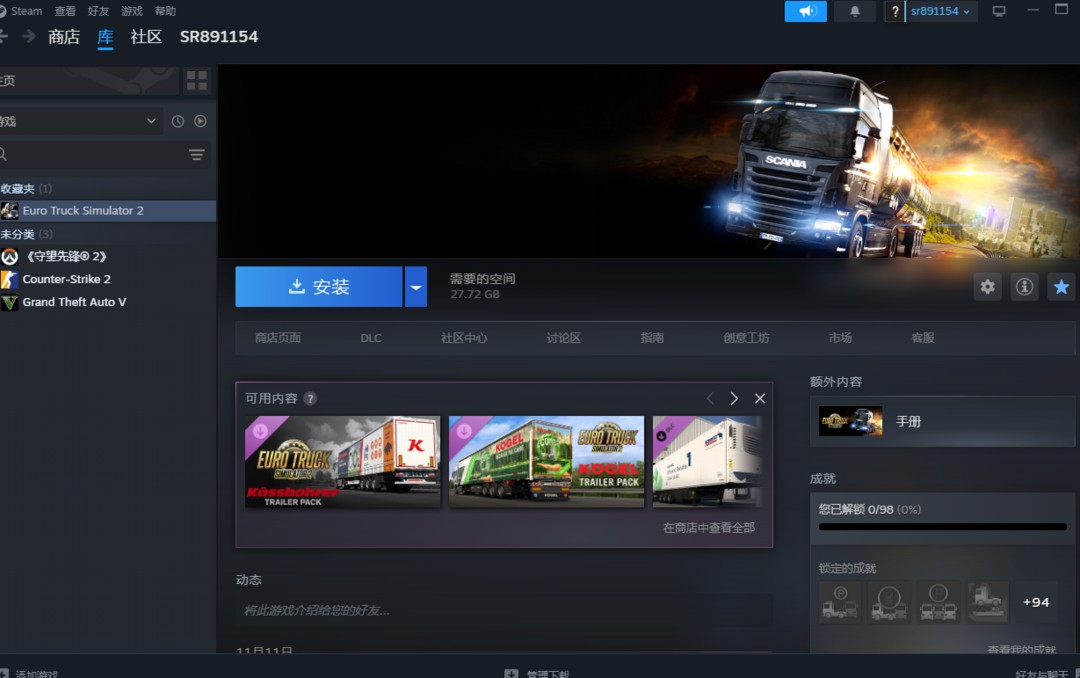Open the Kögel Trailer Pack thumbnail

(546, 462)
